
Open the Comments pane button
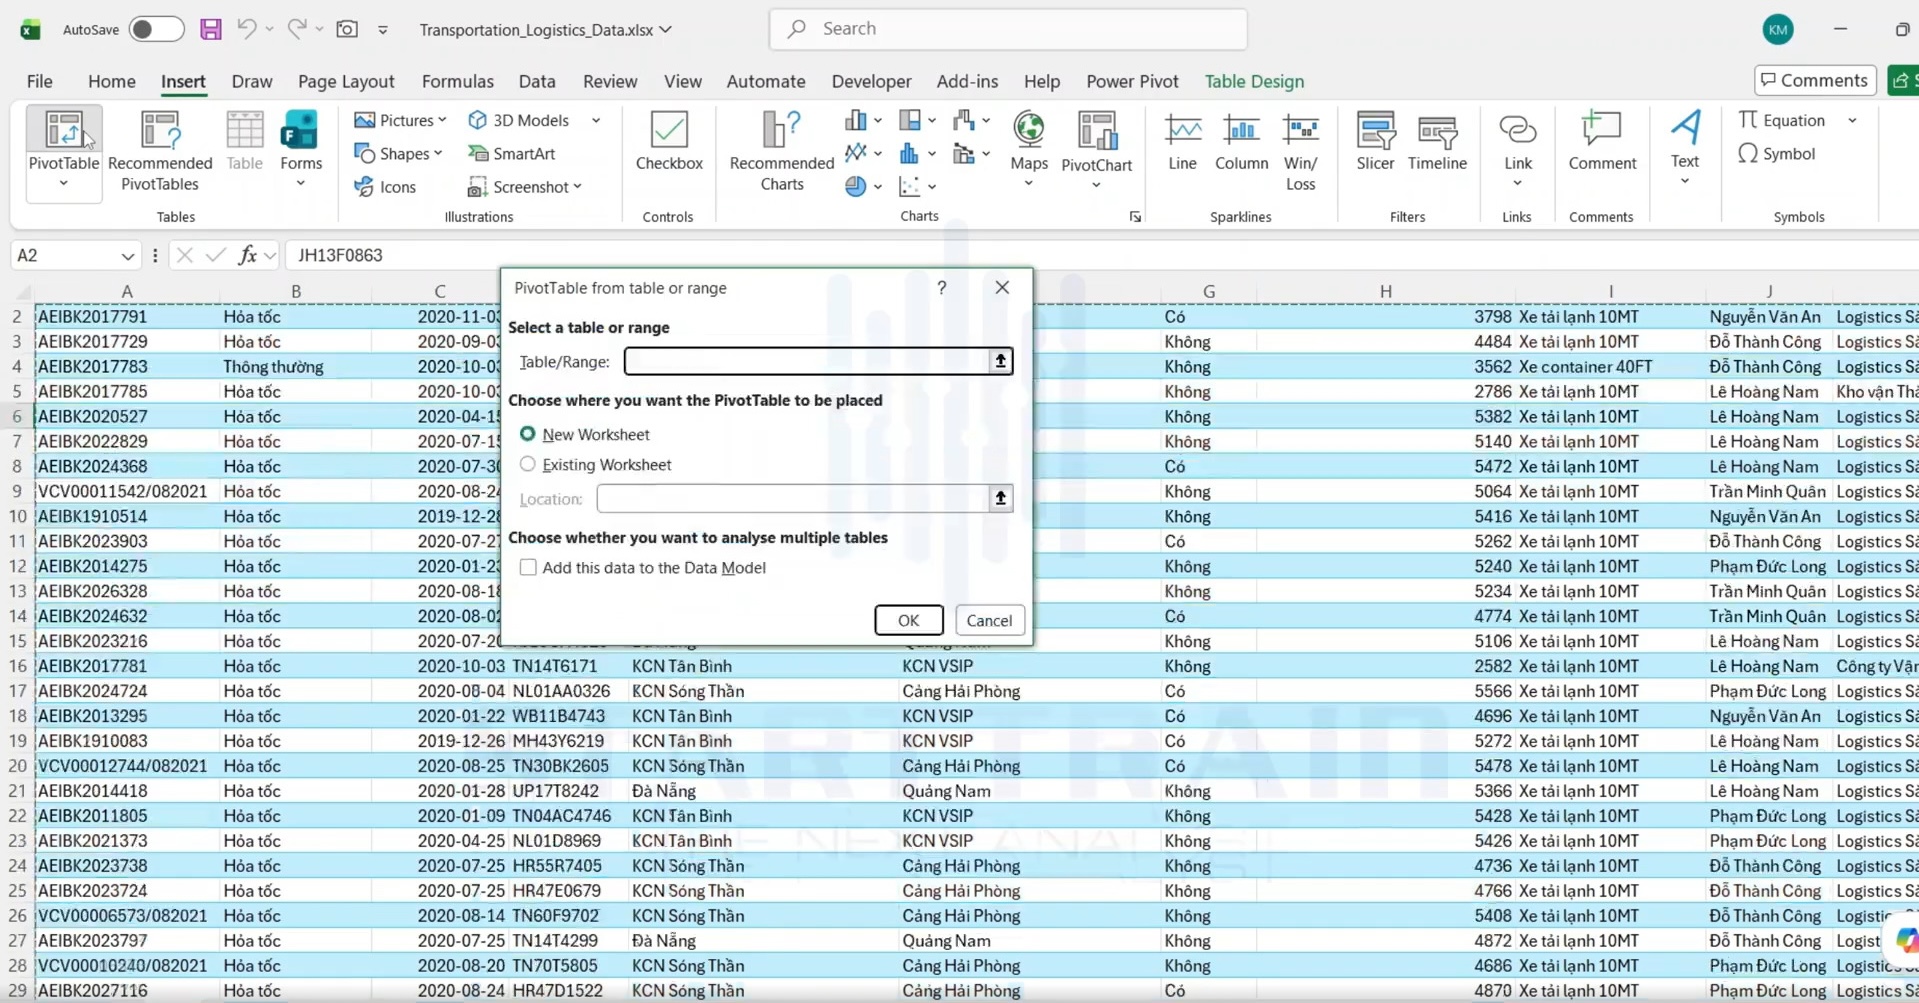(x=1814, y=80)
